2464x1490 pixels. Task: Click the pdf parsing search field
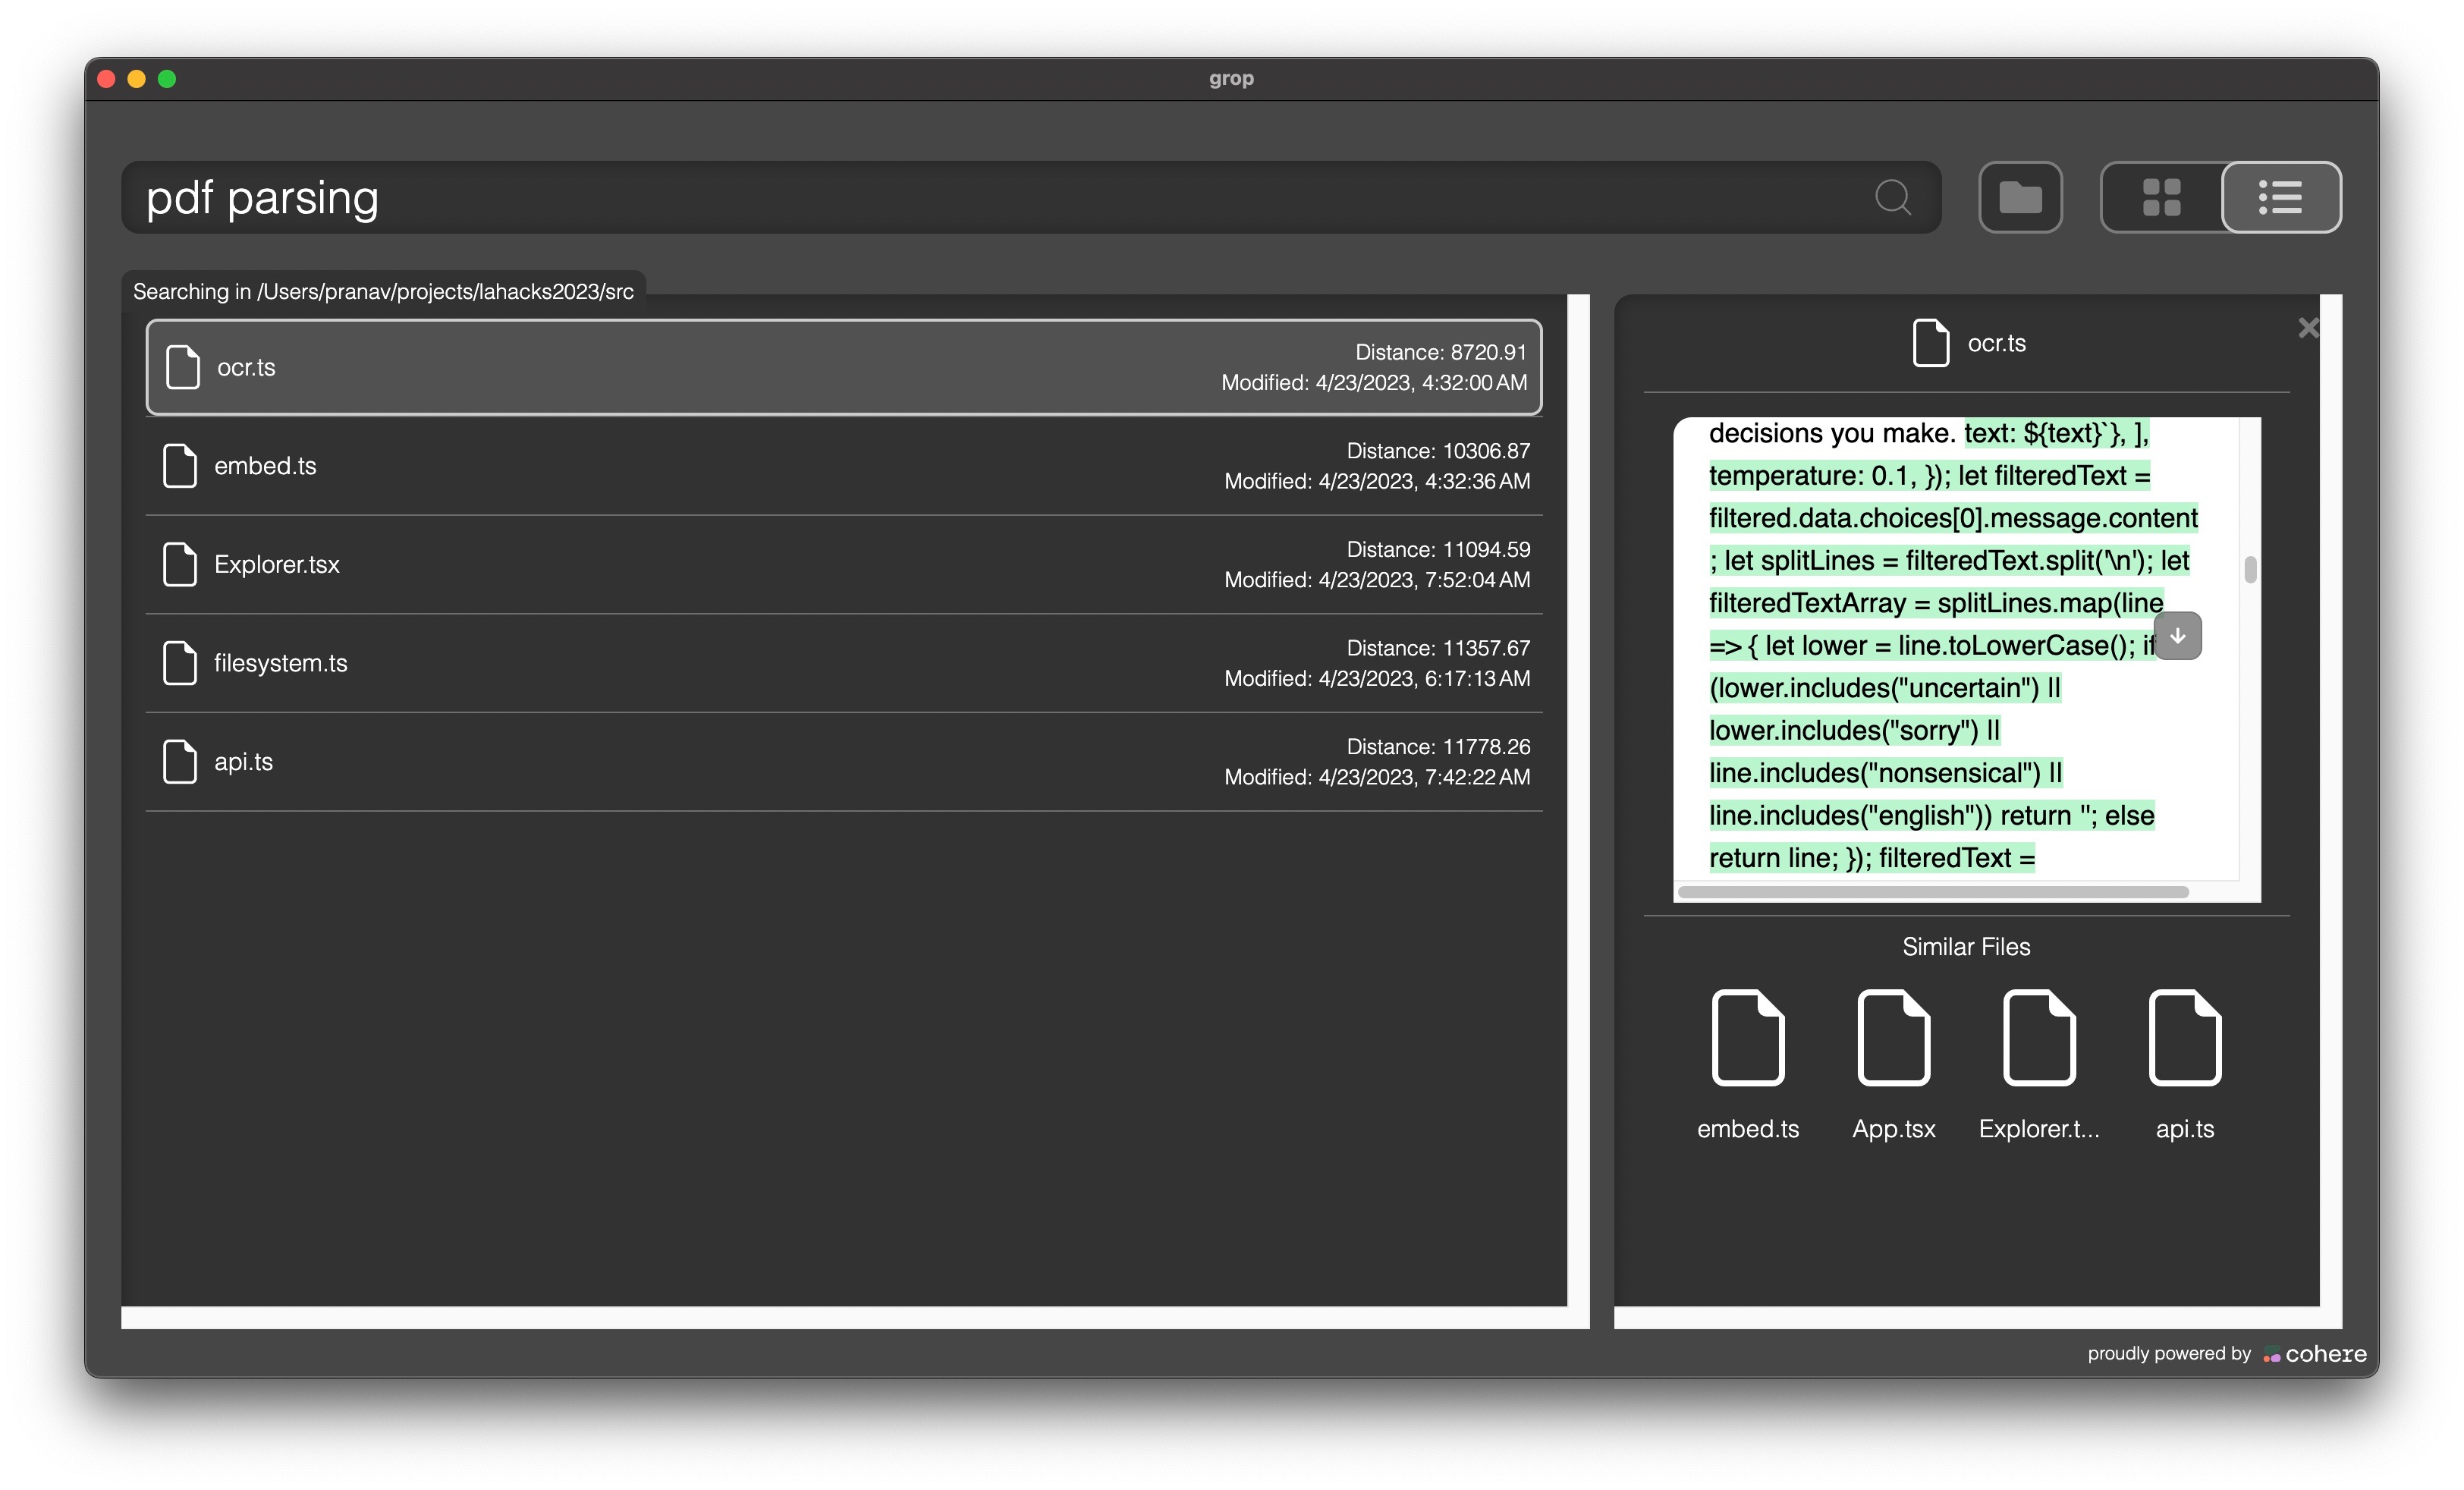click(x=1000, y=198)
